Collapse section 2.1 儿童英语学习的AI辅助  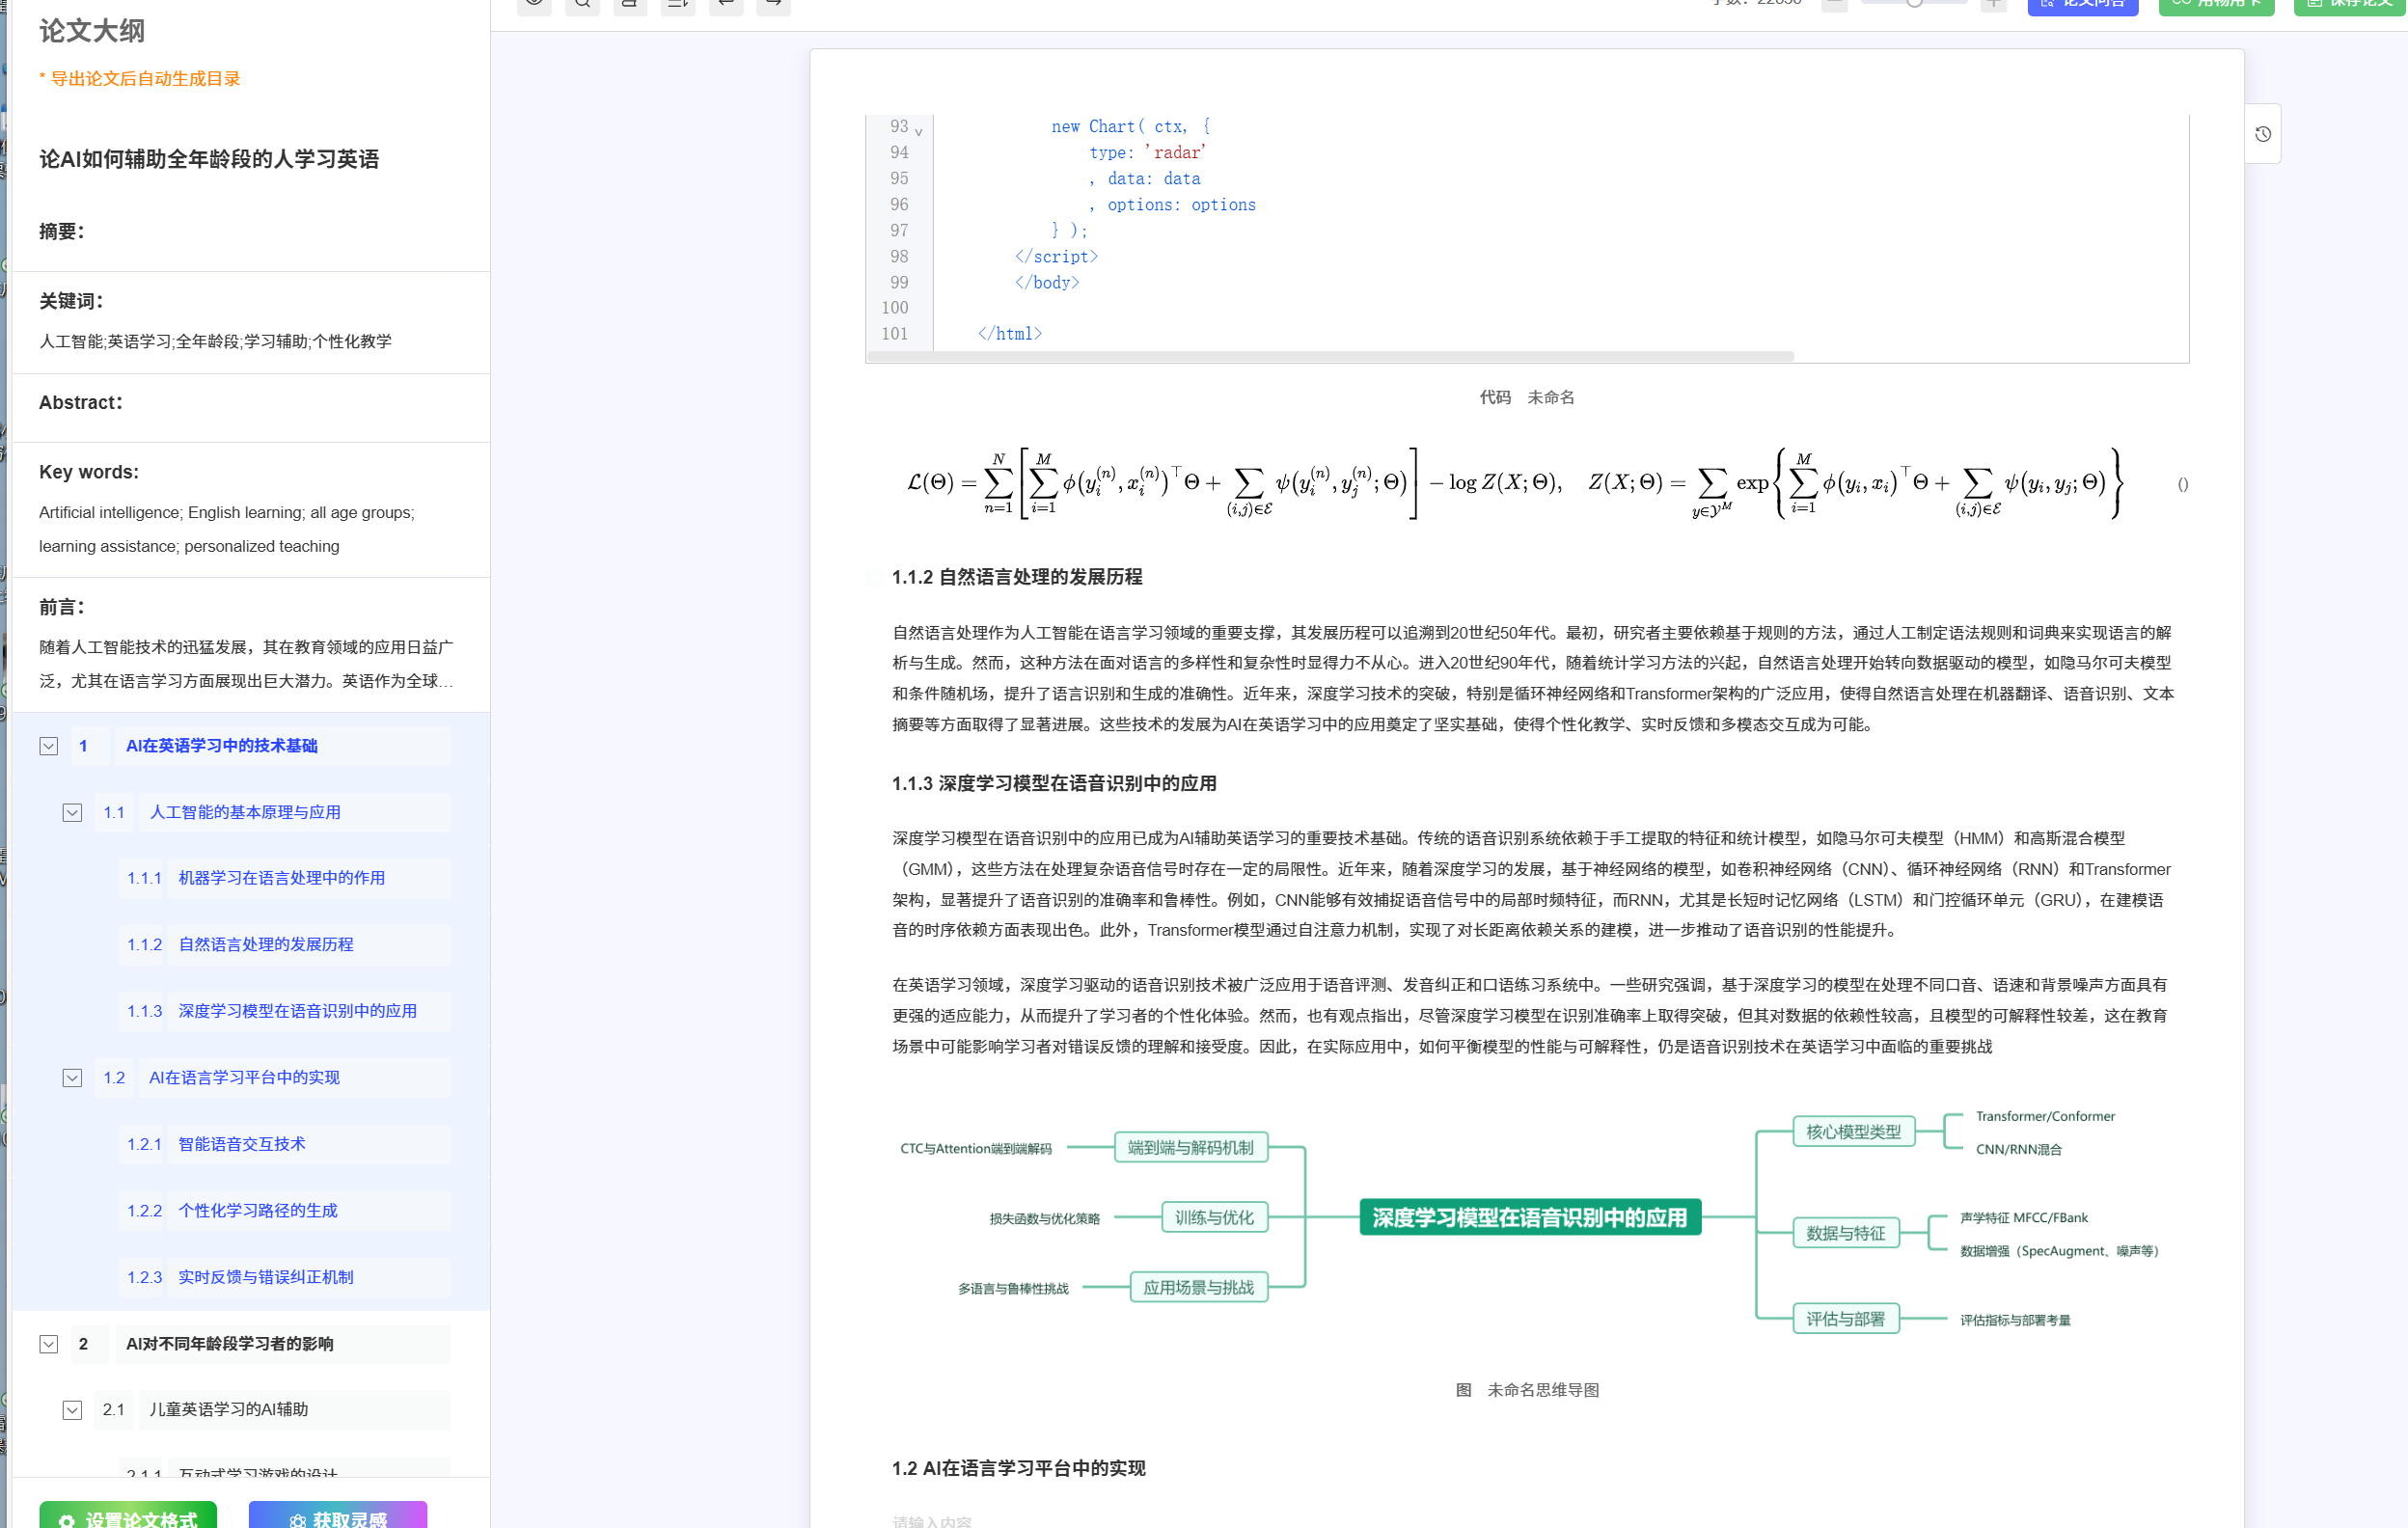coord(72,1409)
